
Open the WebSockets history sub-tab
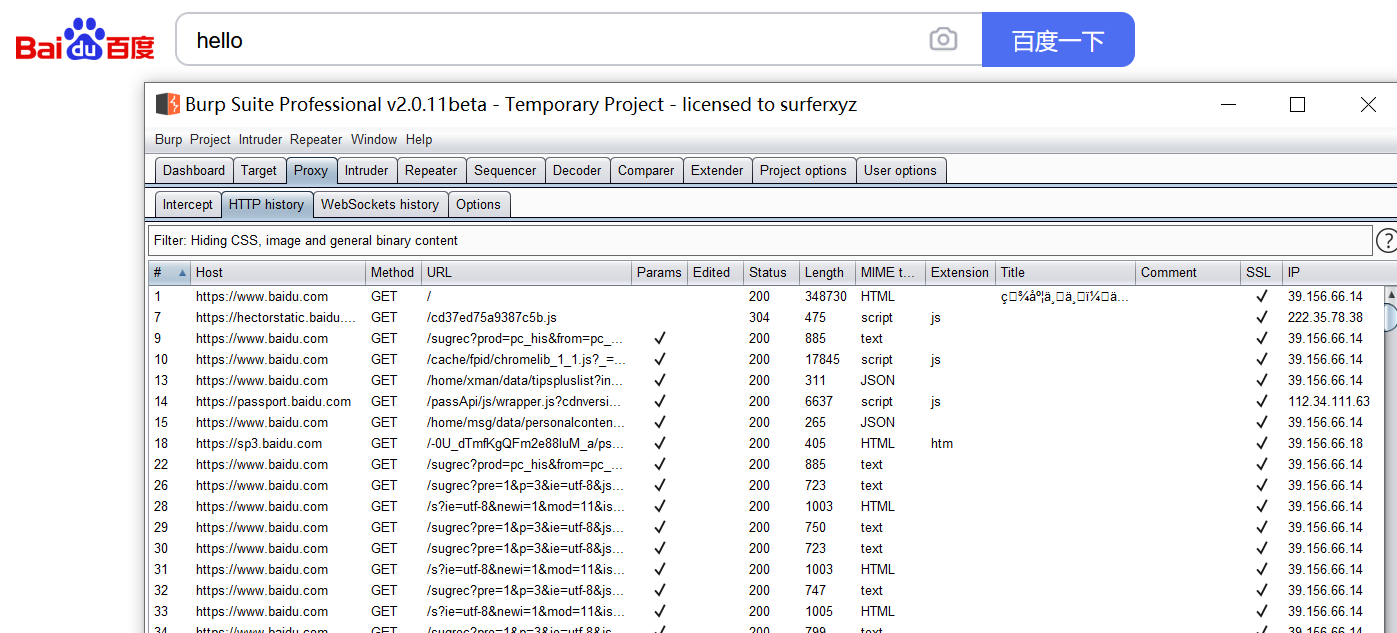[380, 205]
